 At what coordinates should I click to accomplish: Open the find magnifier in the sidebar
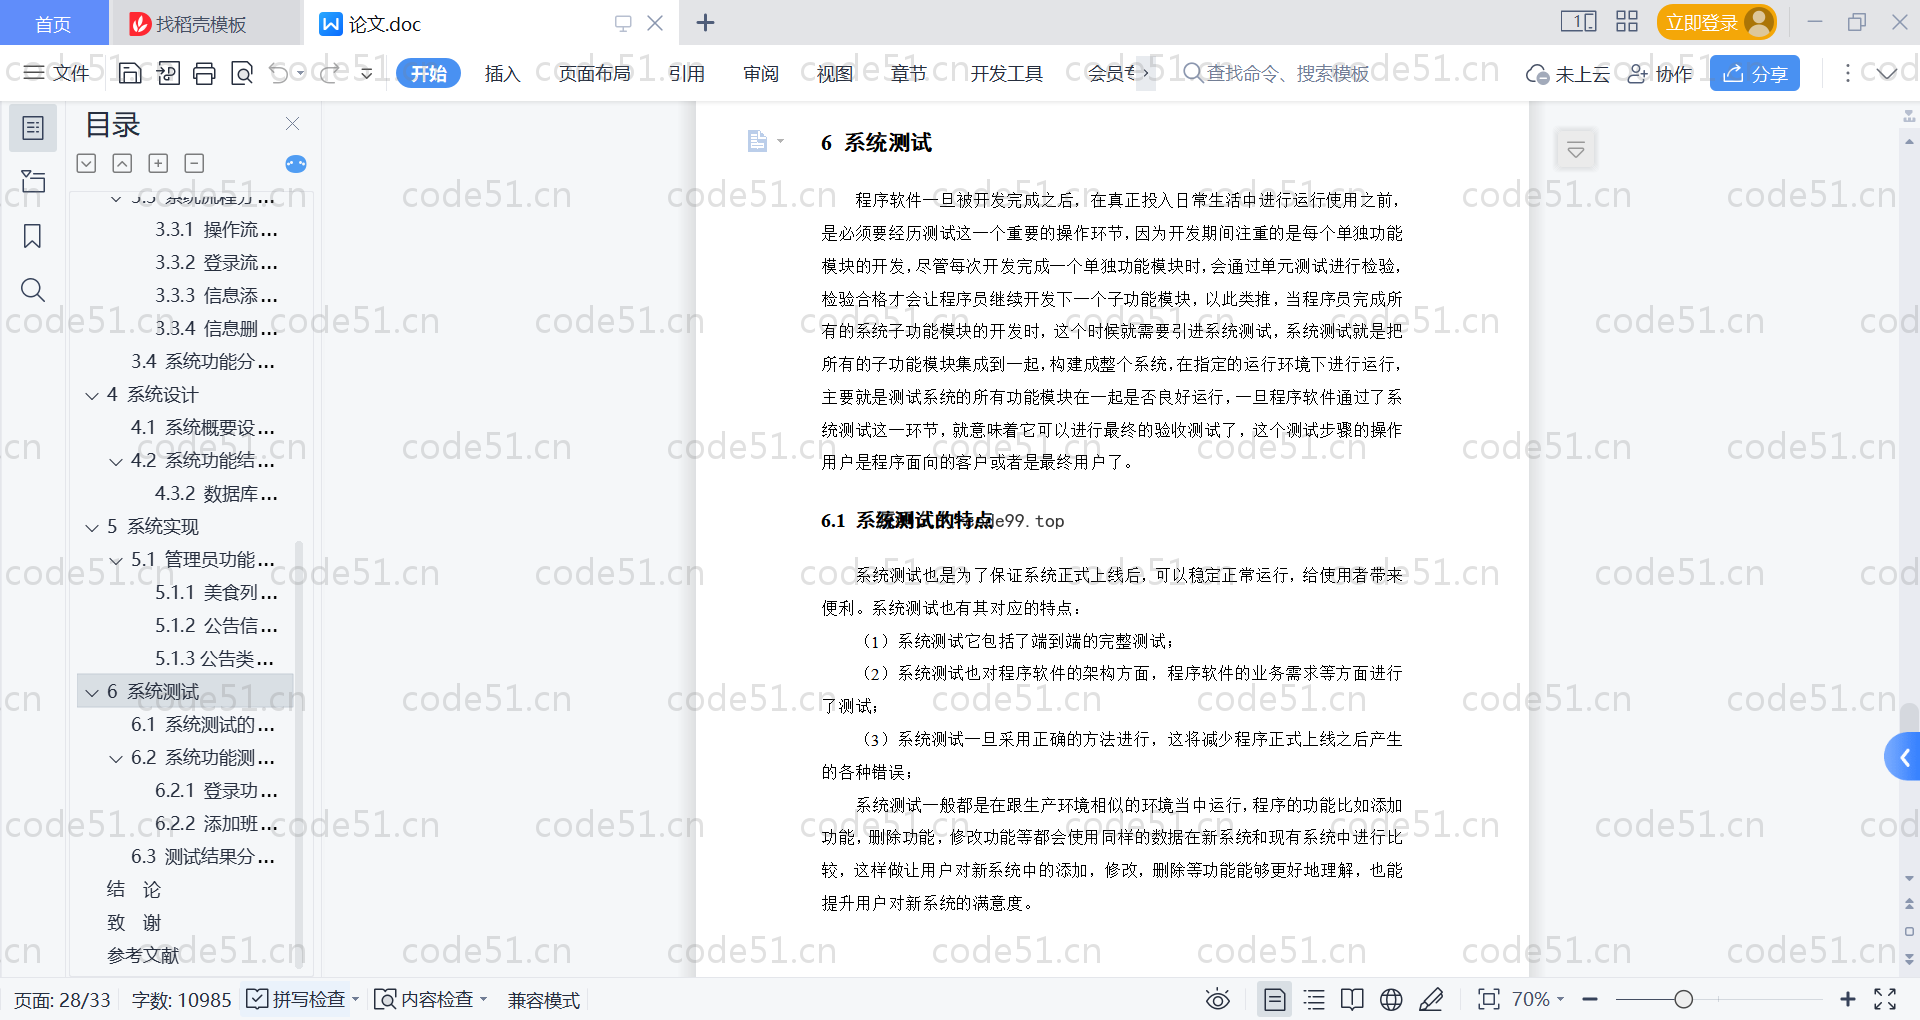(x=33, y=290)
